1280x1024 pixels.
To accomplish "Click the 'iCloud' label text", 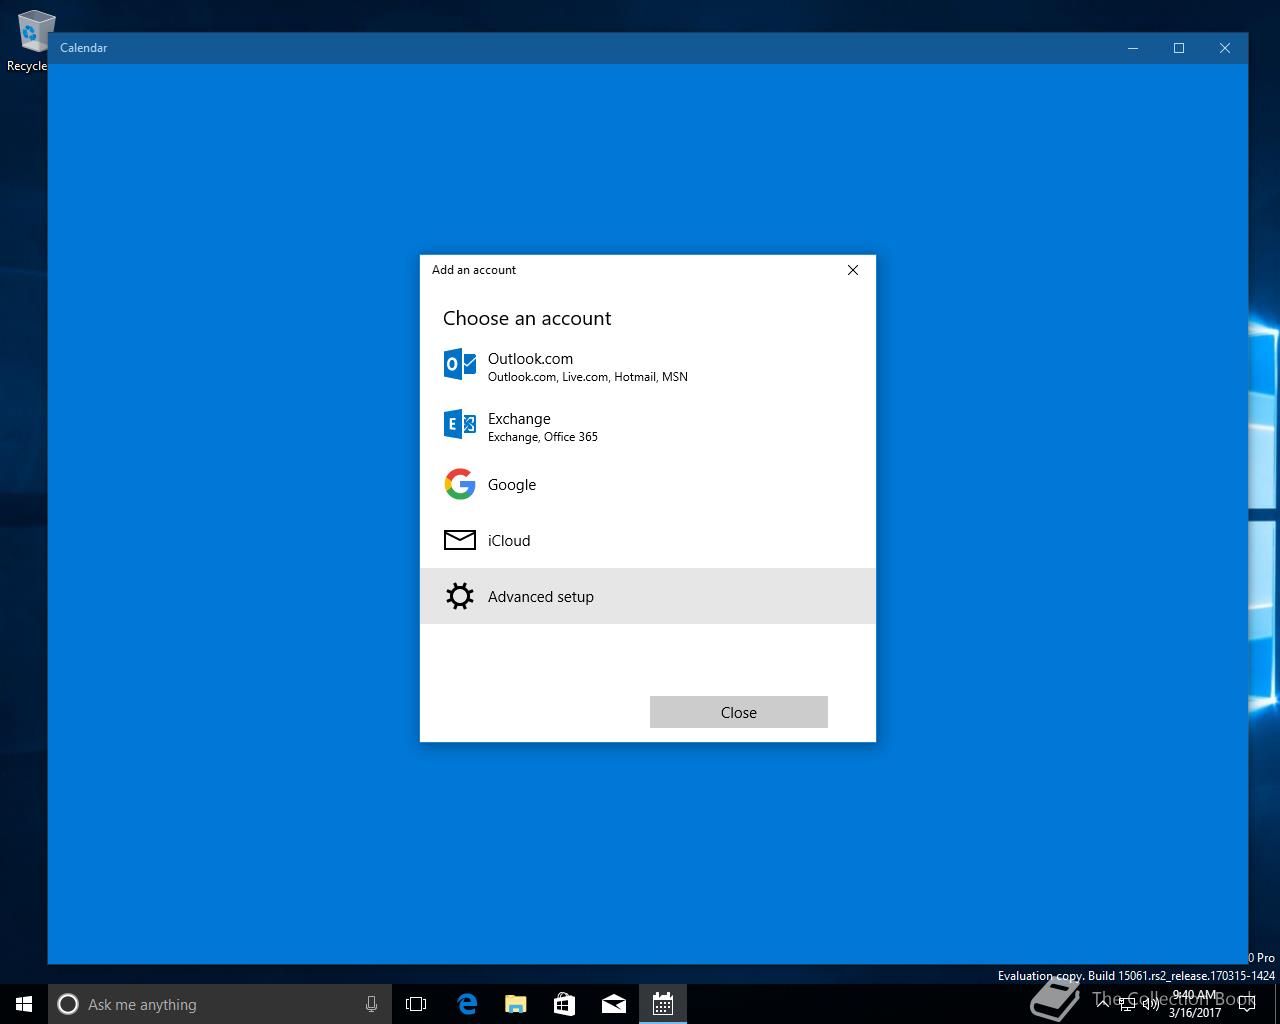I will click(x=509, y=541).
